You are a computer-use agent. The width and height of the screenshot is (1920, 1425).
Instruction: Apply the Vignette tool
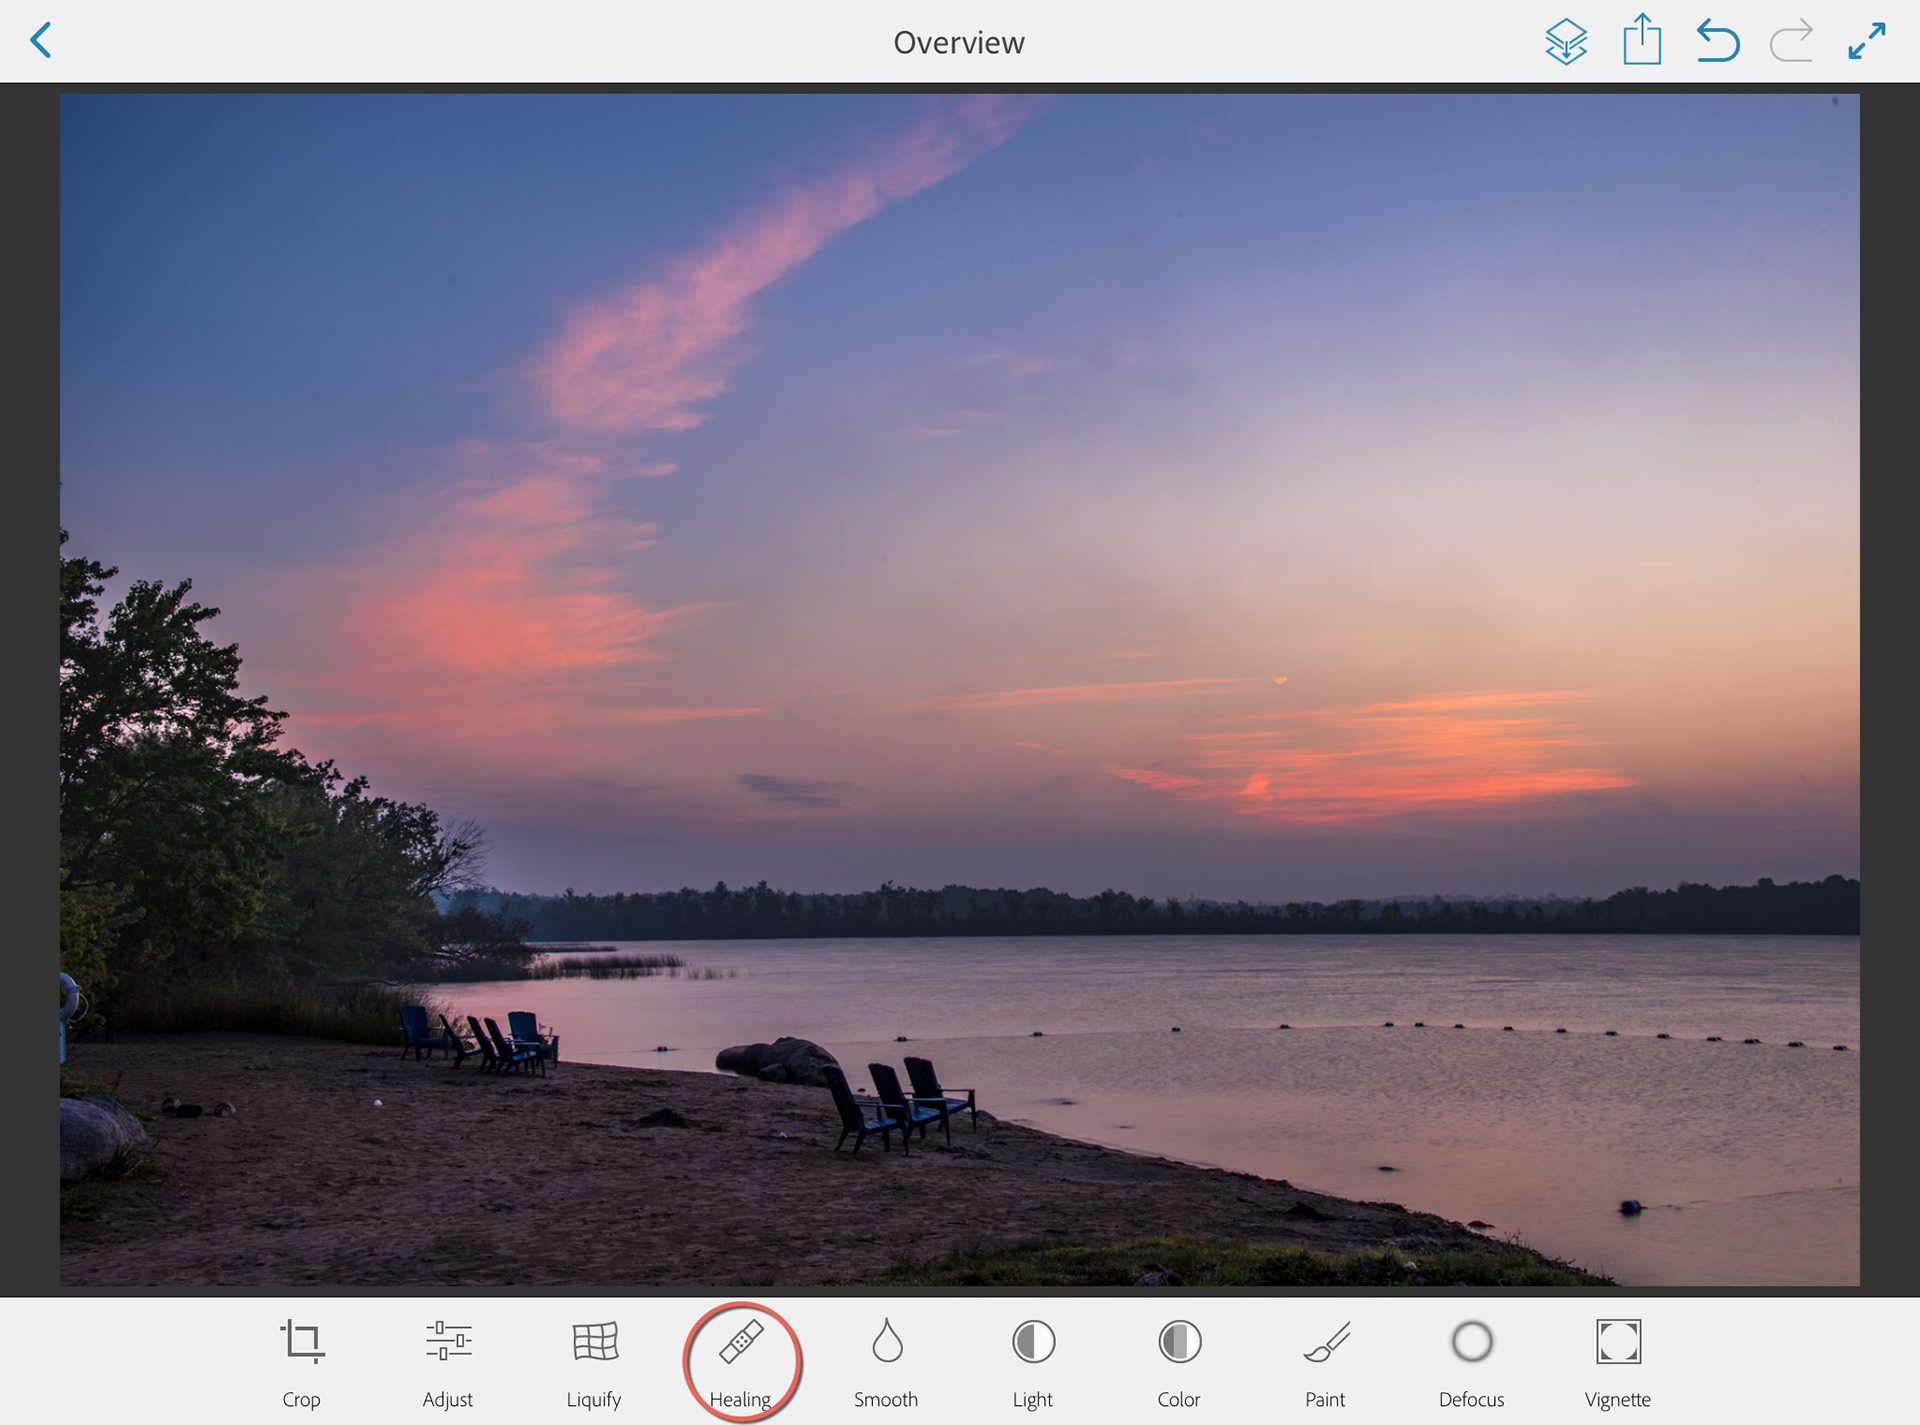pyautogui.click(x=1618, y=1363)
